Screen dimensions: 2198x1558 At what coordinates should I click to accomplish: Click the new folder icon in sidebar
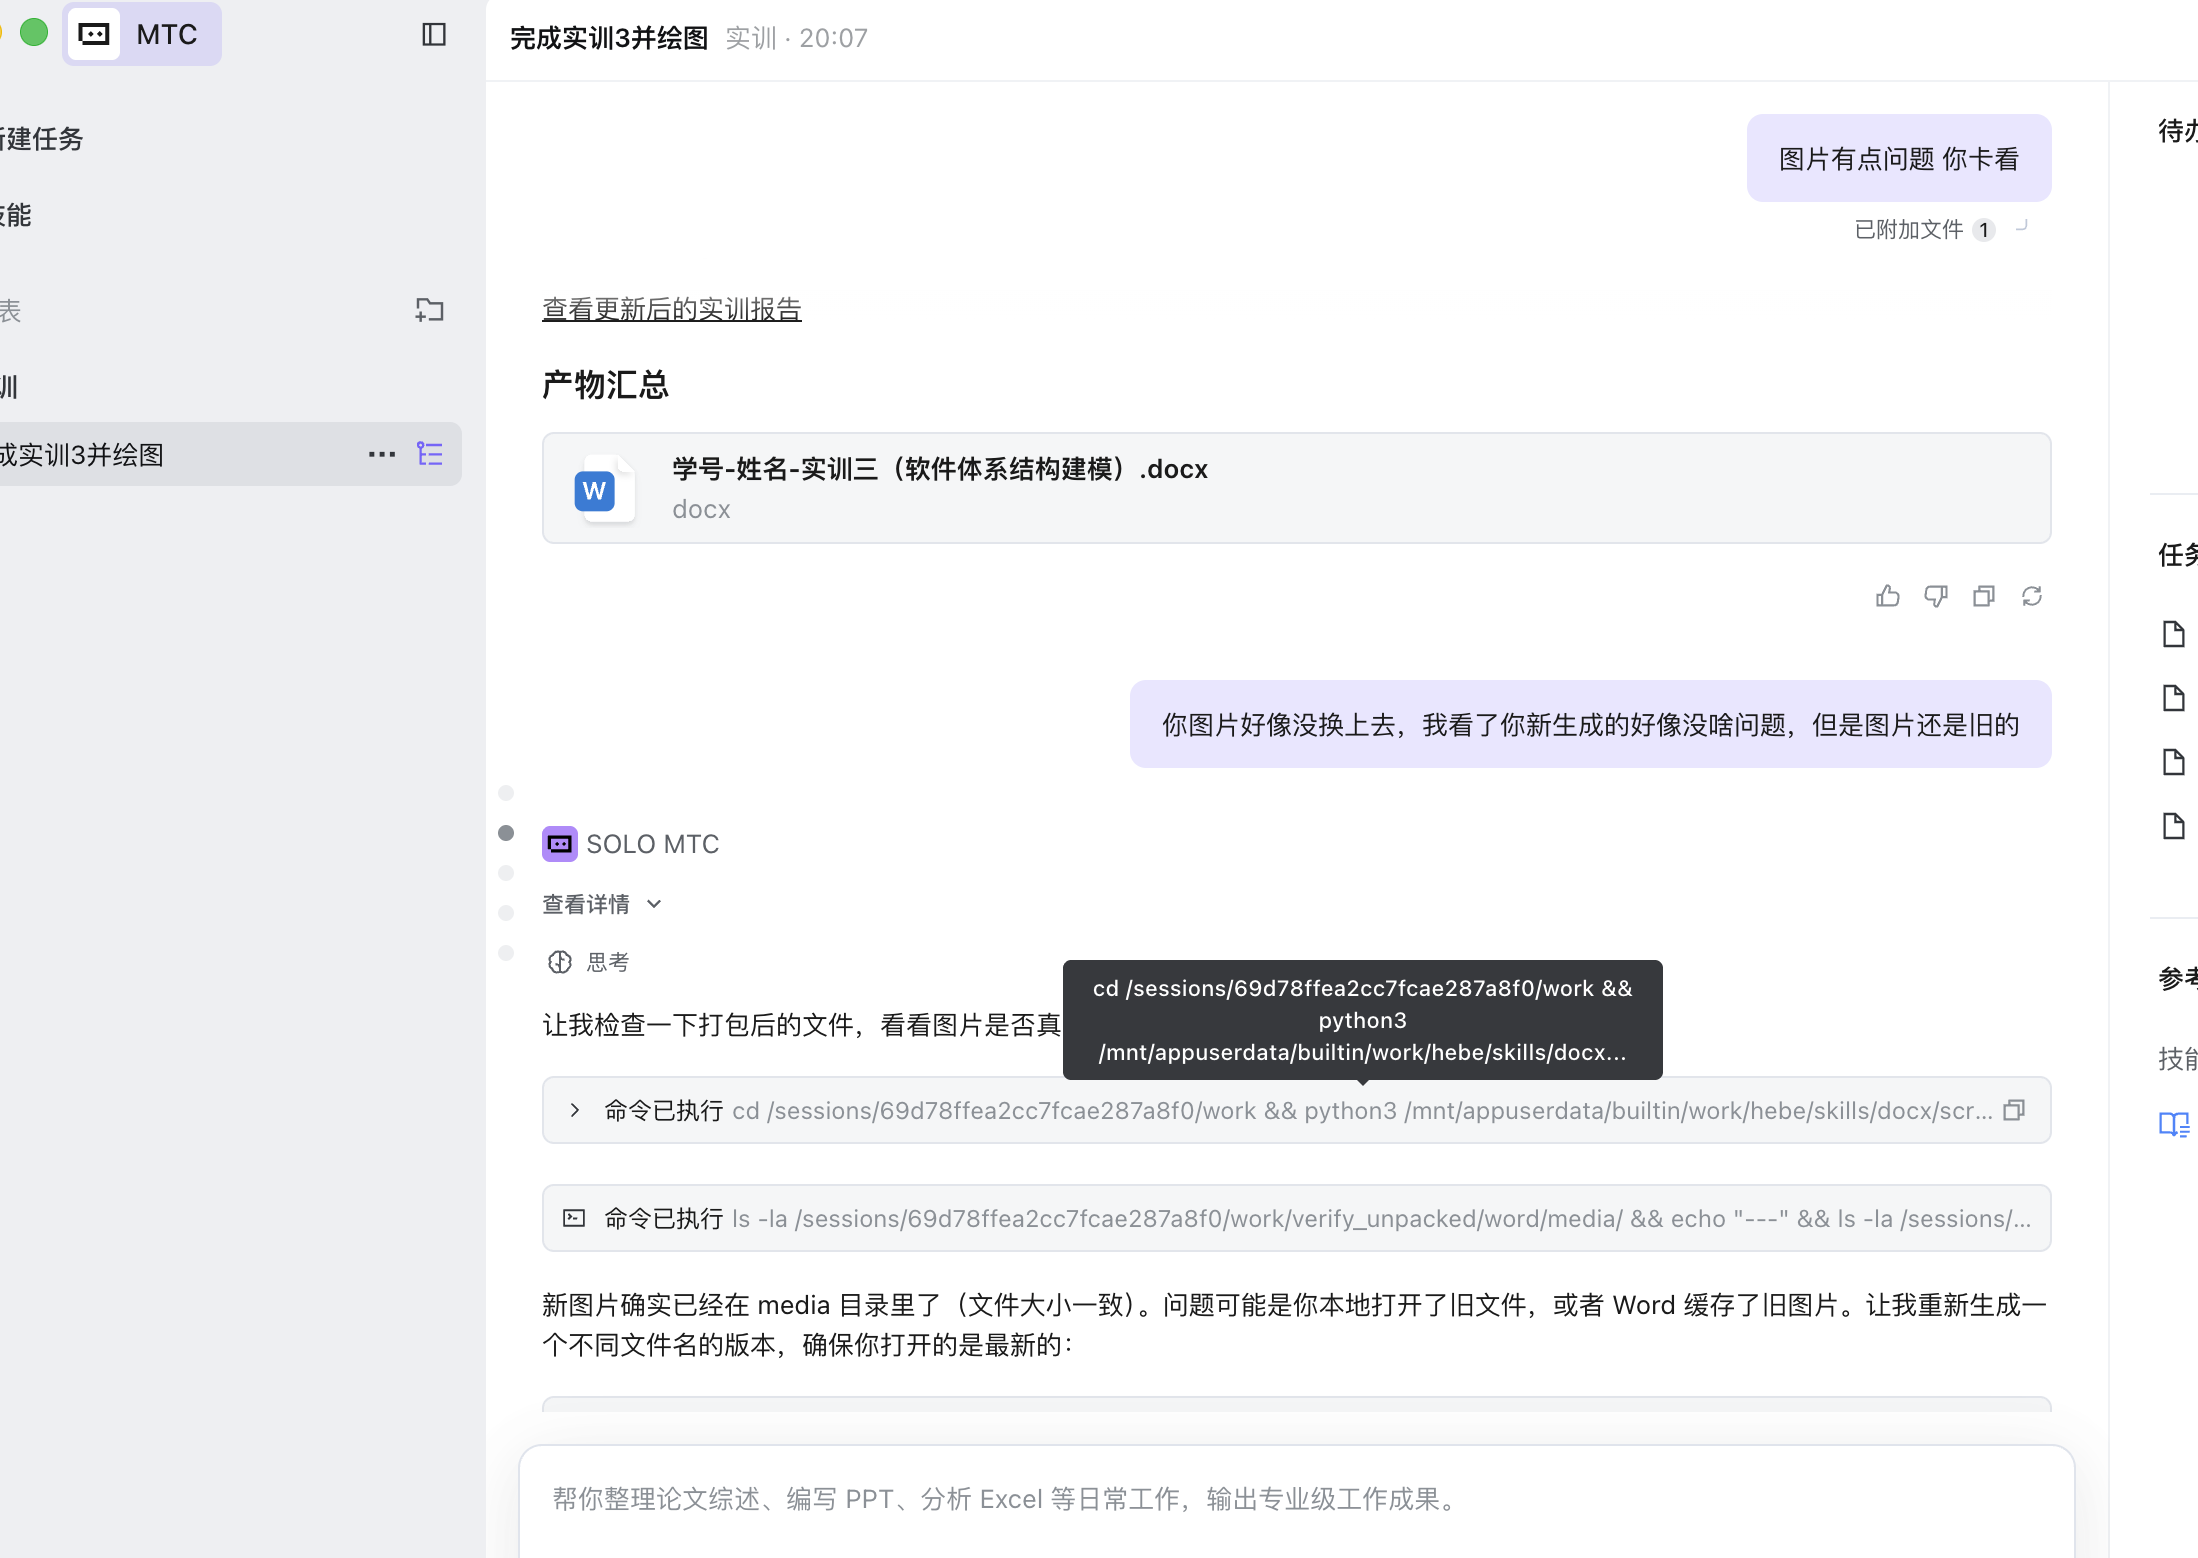429,311
